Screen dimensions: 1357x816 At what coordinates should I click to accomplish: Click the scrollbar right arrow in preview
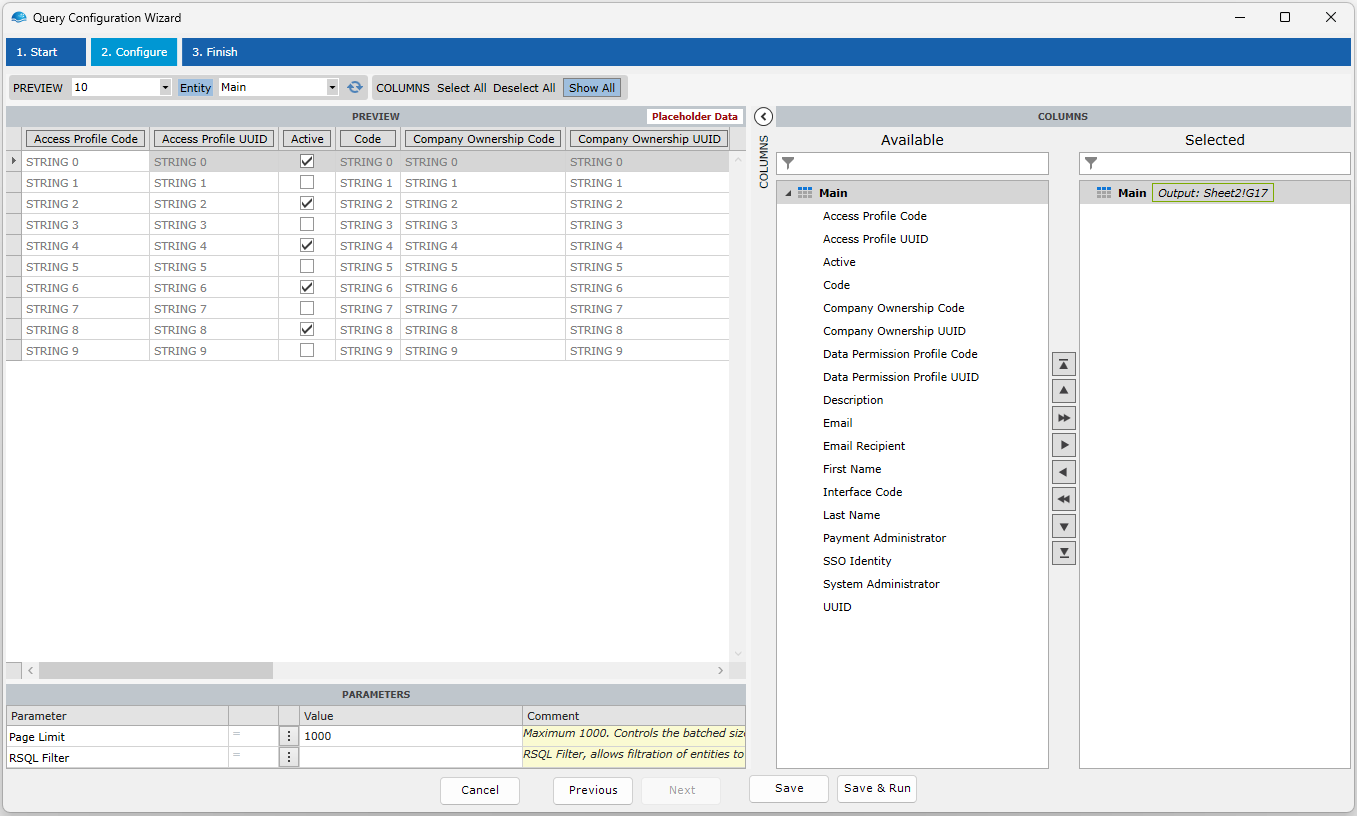click(720, 670)
